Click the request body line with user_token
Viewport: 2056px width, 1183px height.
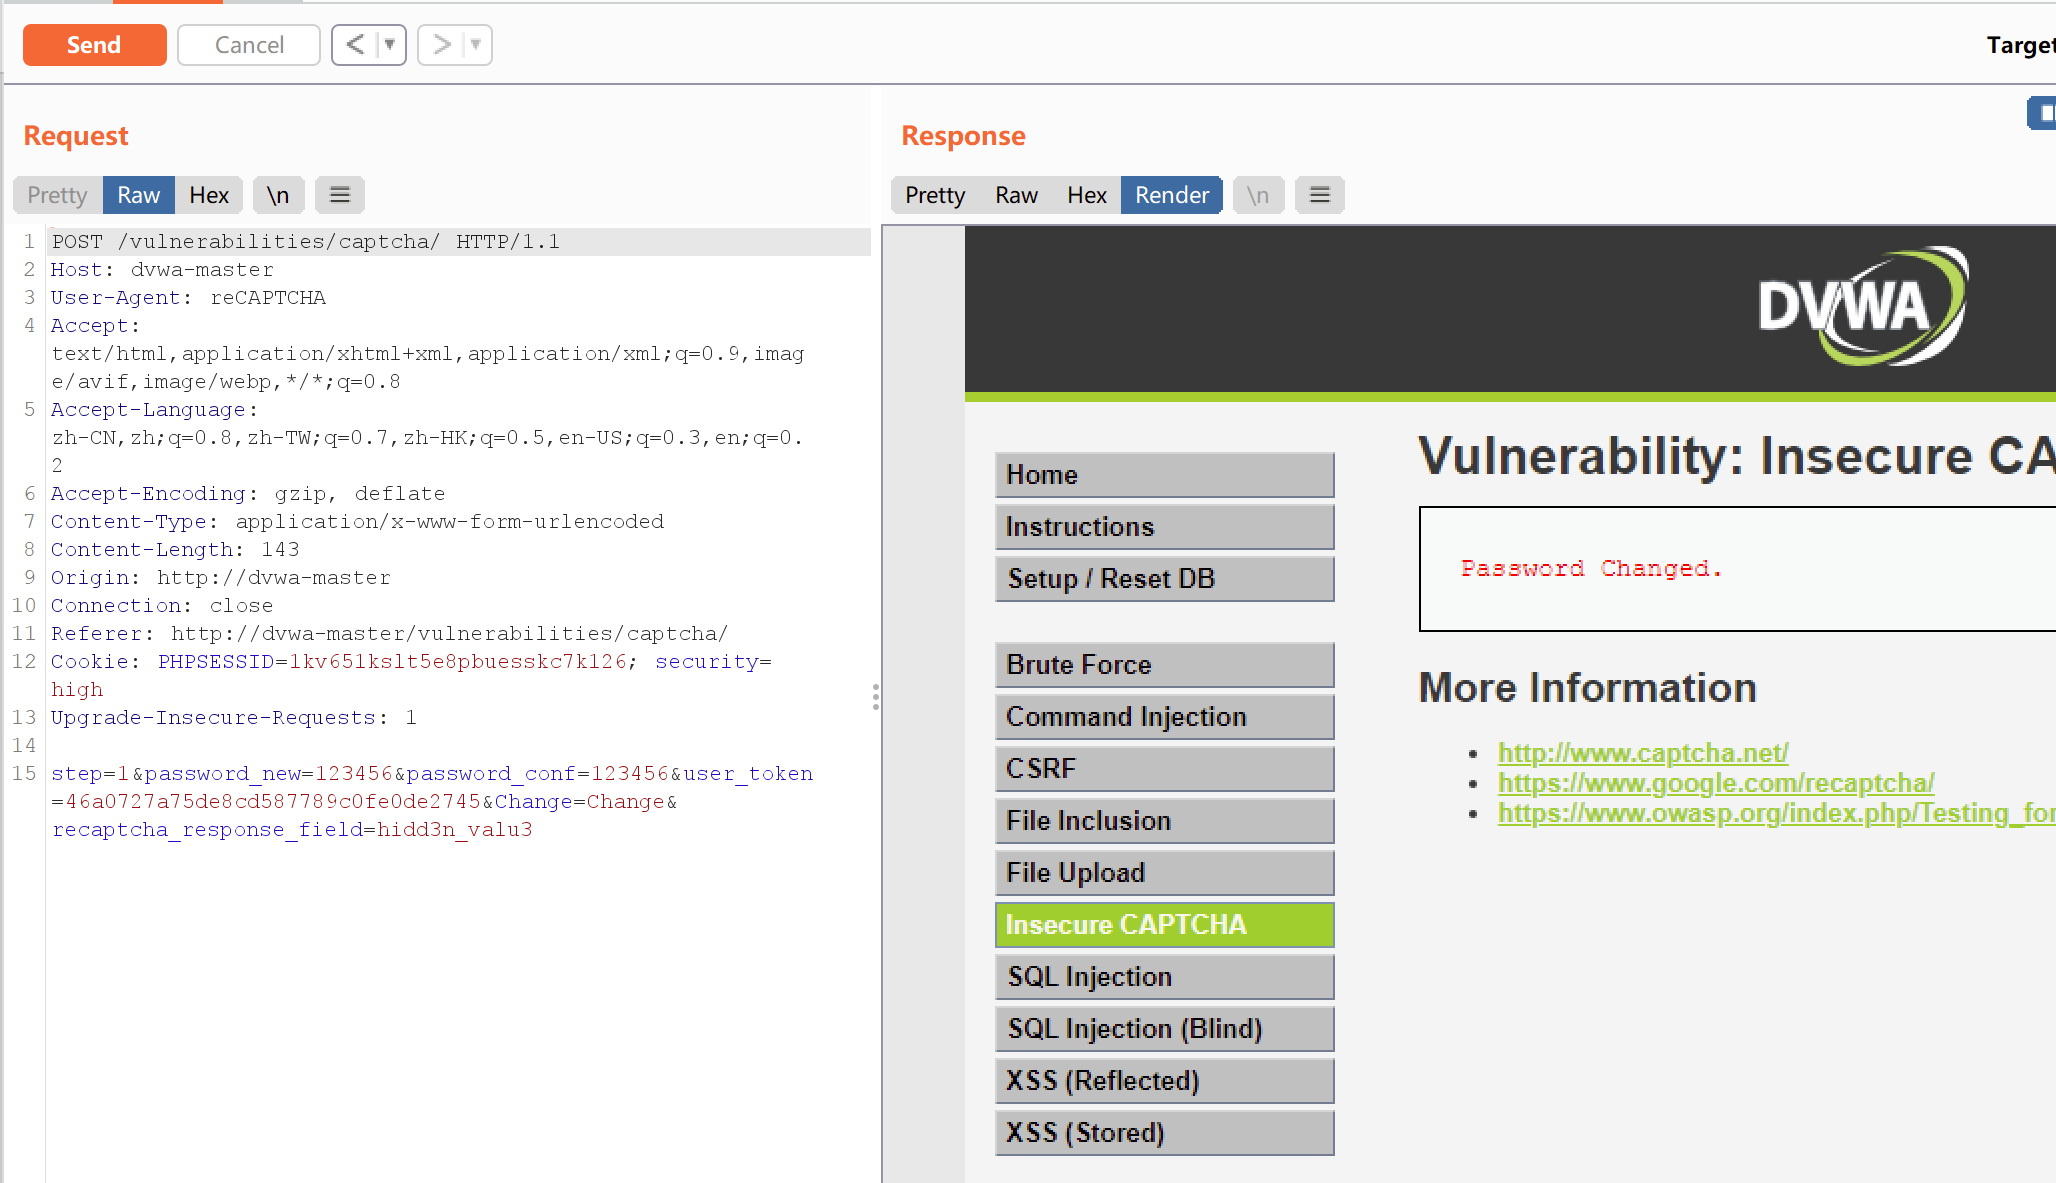tap(430, 774)
